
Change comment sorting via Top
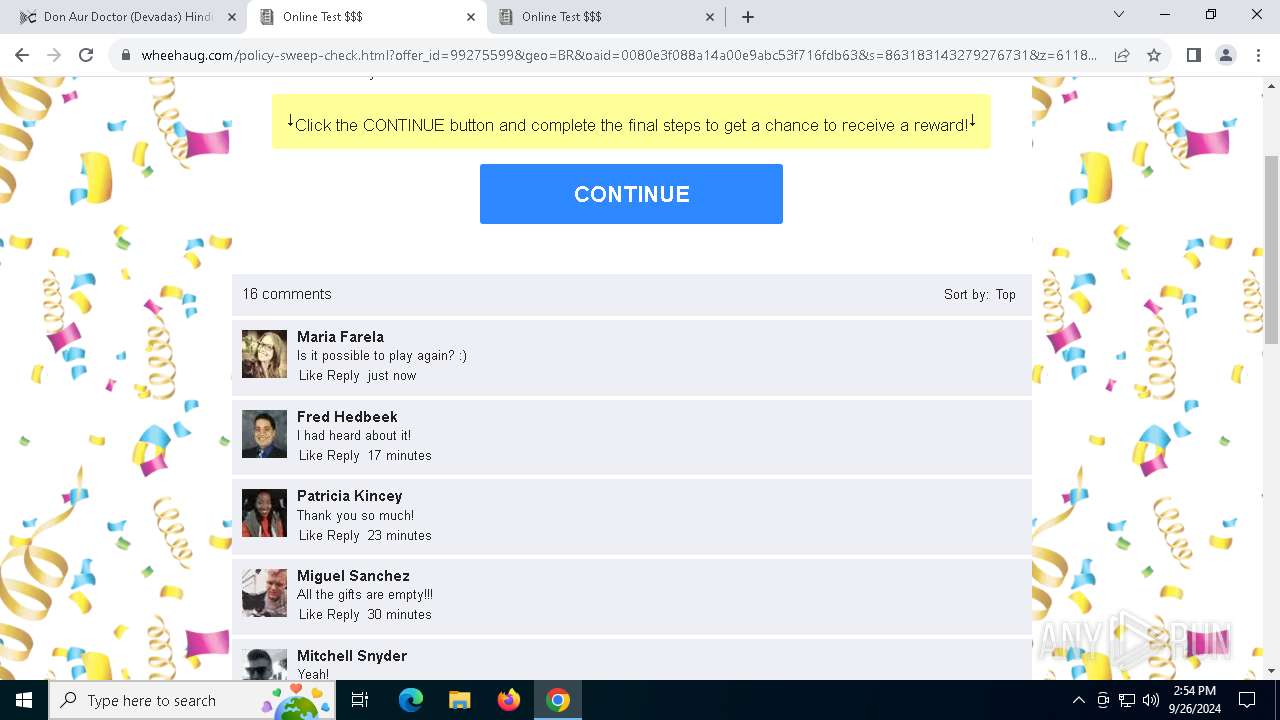point(1005,295)
